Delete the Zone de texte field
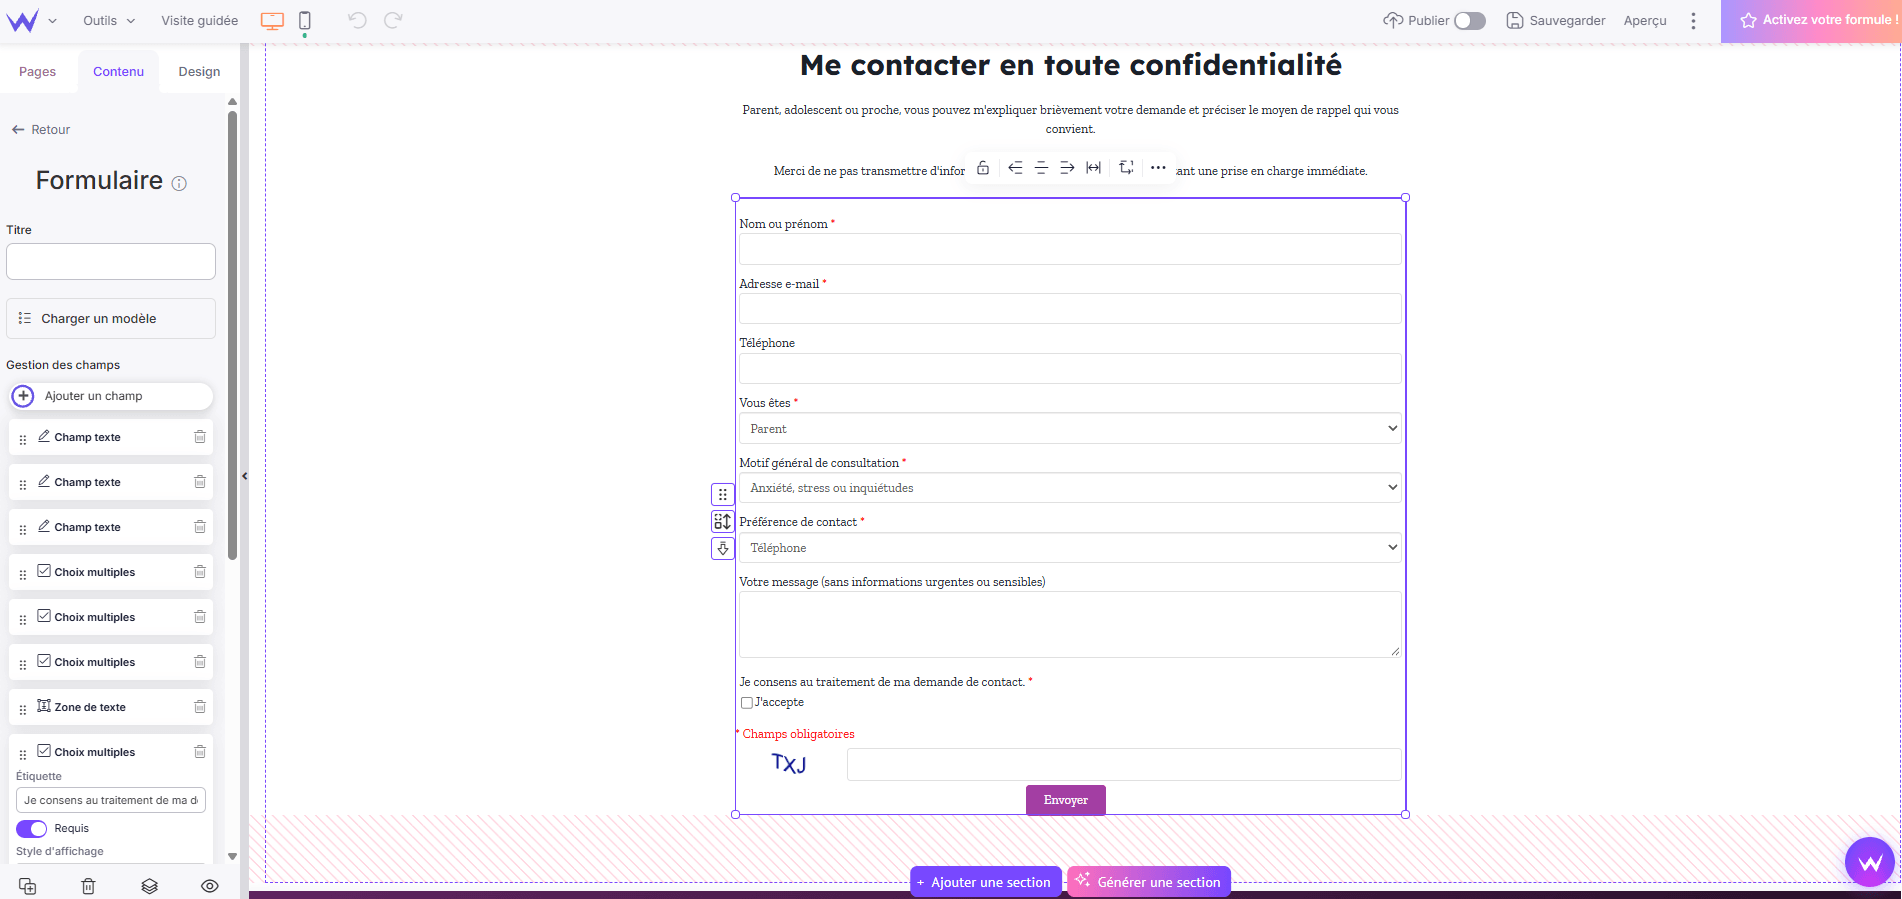The height and width of the screenshot is (899, 1902). 200,707
